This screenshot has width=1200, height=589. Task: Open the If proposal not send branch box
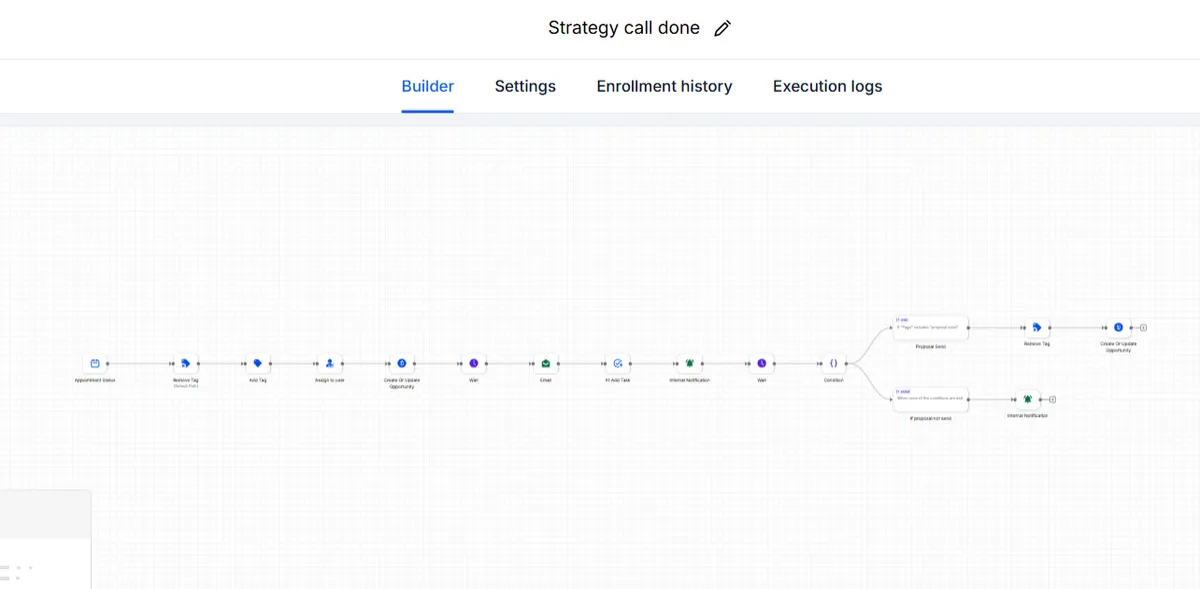point(931,399)
